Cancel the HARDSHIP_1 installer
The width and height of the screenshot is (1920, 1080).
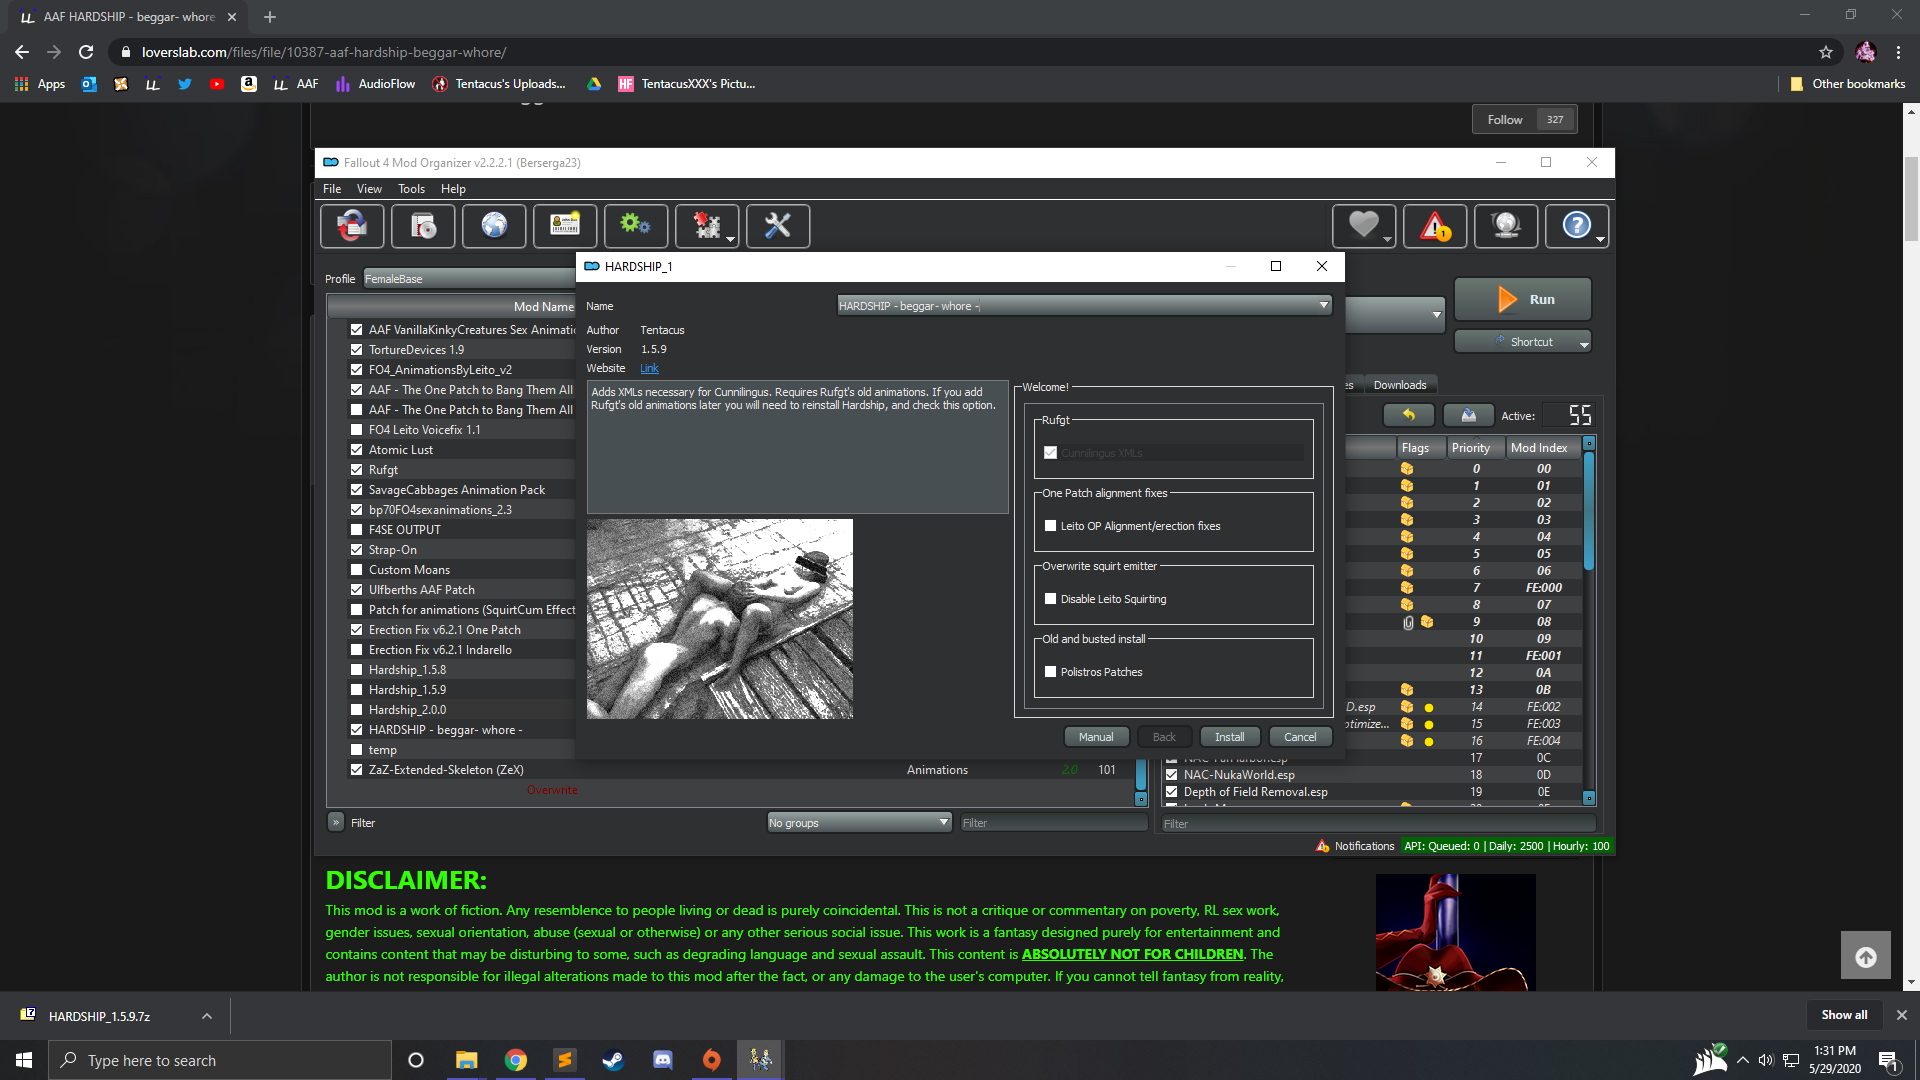pyautogui.click(x=1300, y=737)
